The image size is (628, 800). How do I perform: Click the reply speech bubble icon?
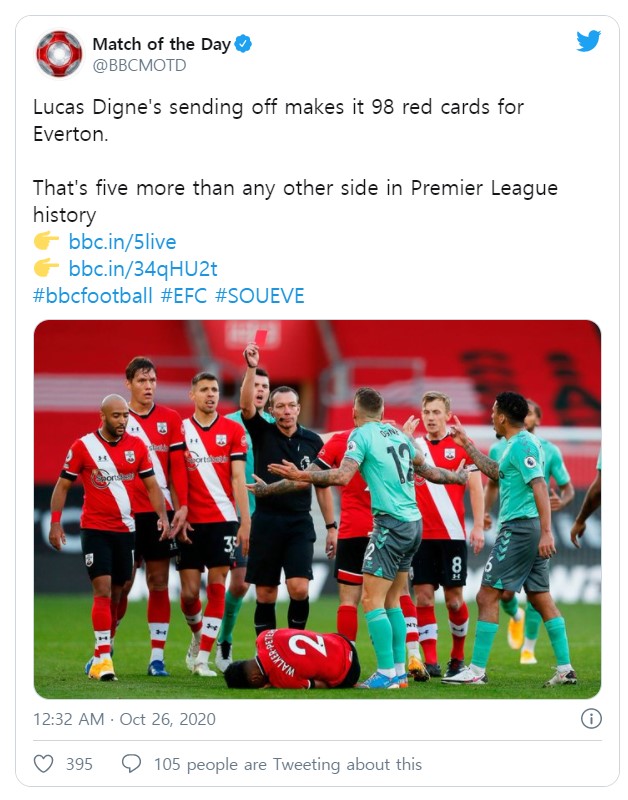132,764
